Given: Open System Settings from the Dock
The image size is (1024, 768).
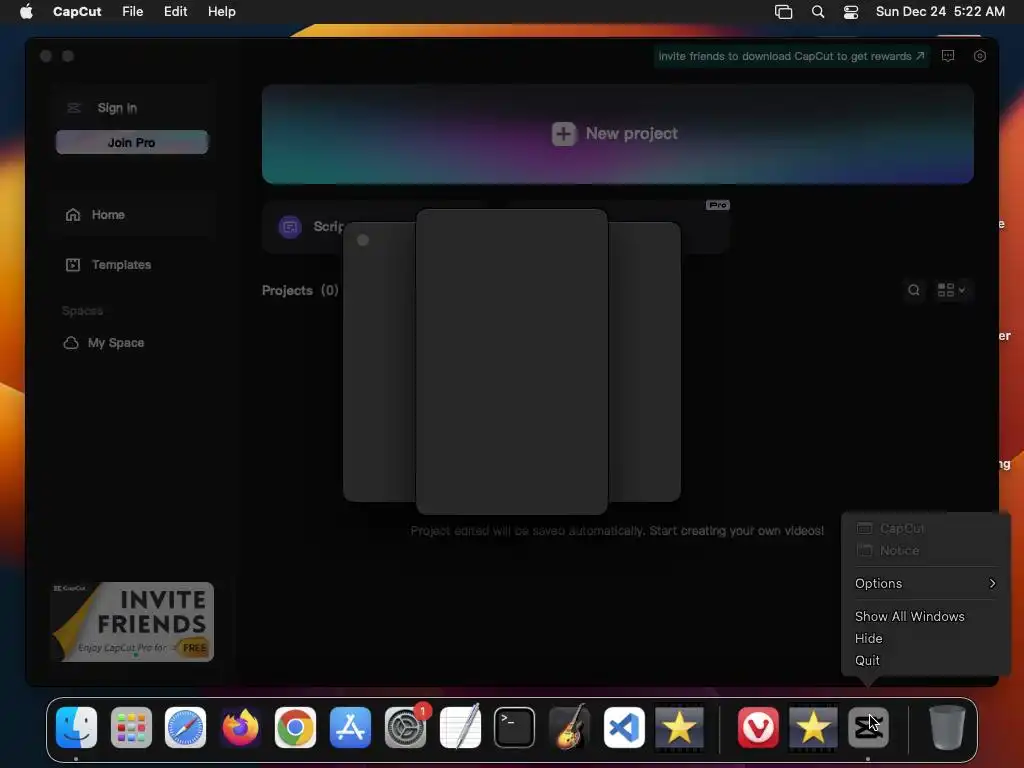Looking at the screenshot, I should [x=405, y=727].
